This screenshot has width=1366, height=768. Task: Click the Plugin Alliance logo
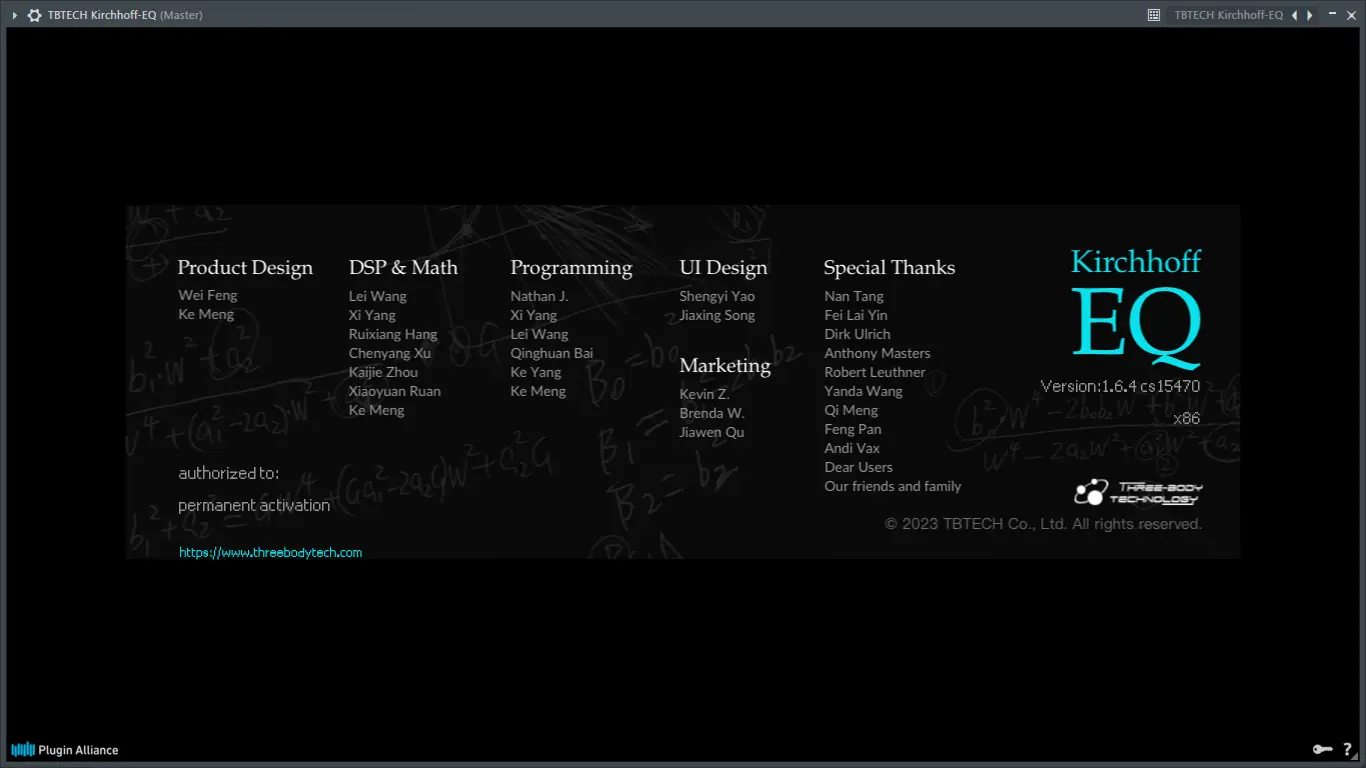coord(65,749)
